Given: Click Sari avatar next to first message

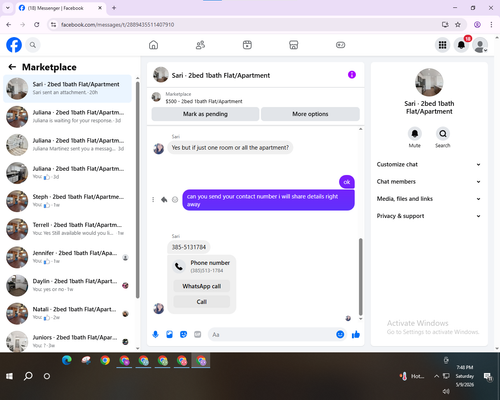Looking at the screenshot, I should 158,148.
